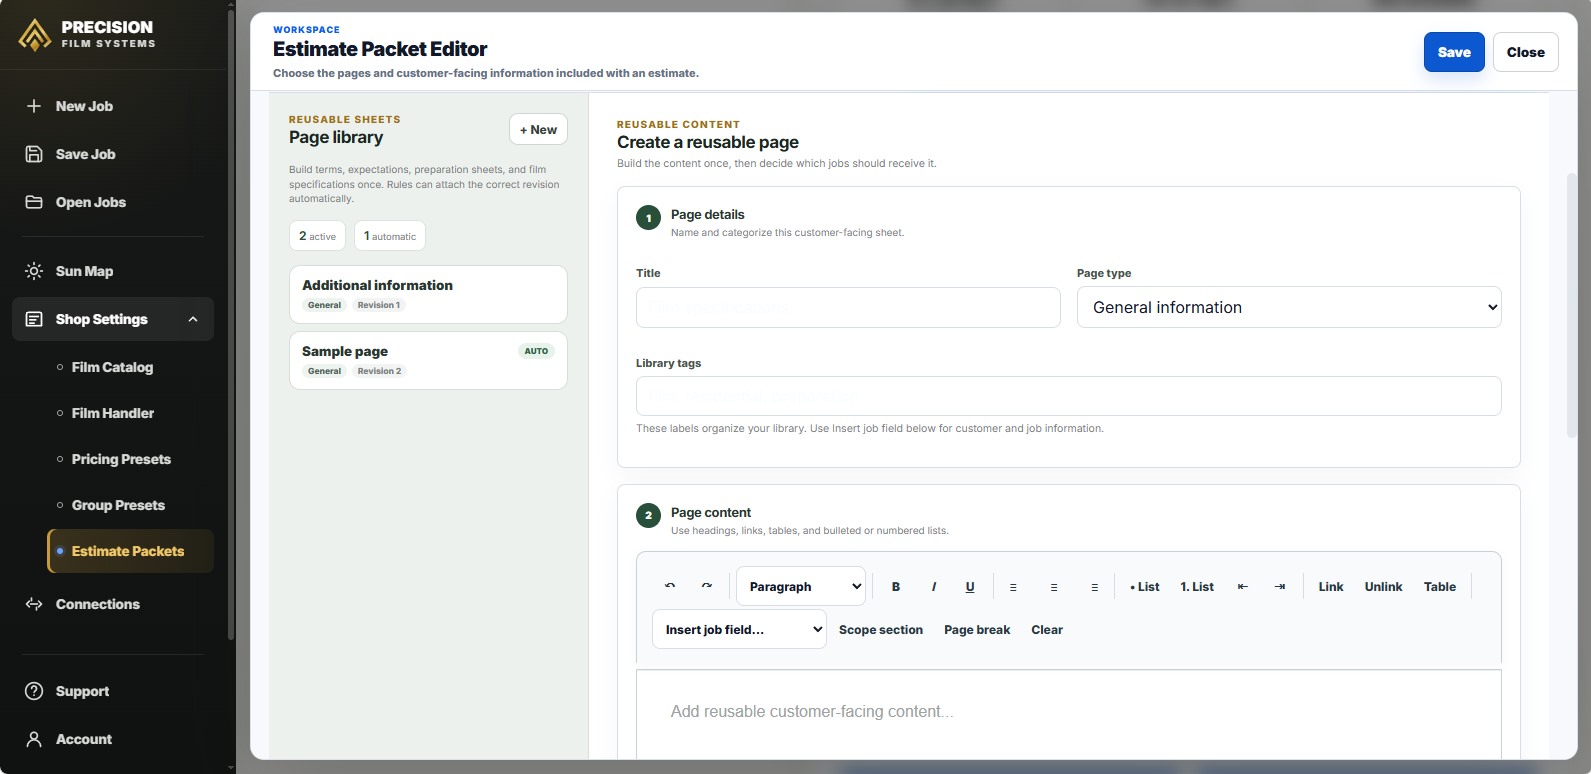Click the 'Revision 2' tag
This screenshot has width=1591, height=774.
(x=380, y=371)
